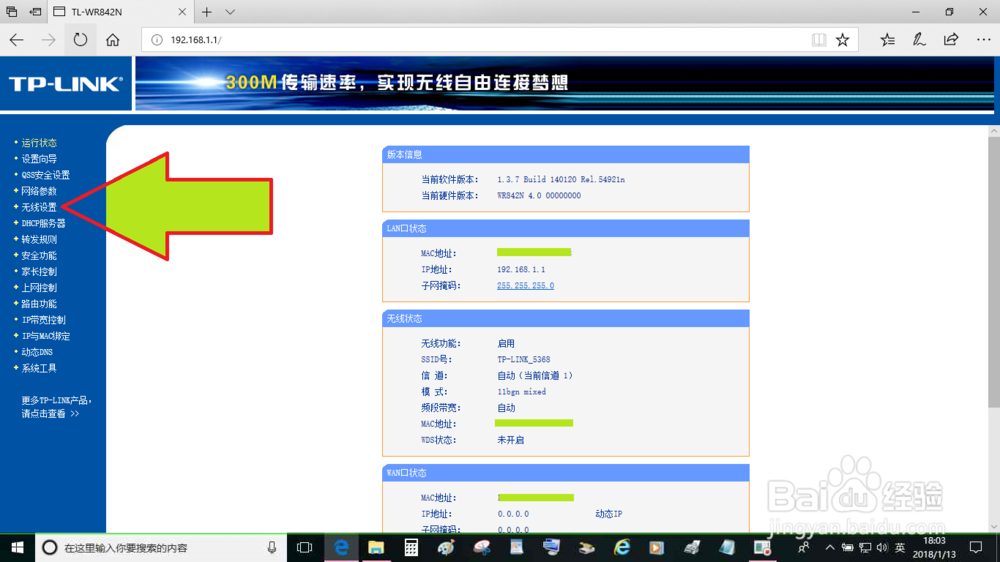Viewport: 1000px width, 562px height.
Task: Click the Cortana microphone icon
Action: pos(272,548)
